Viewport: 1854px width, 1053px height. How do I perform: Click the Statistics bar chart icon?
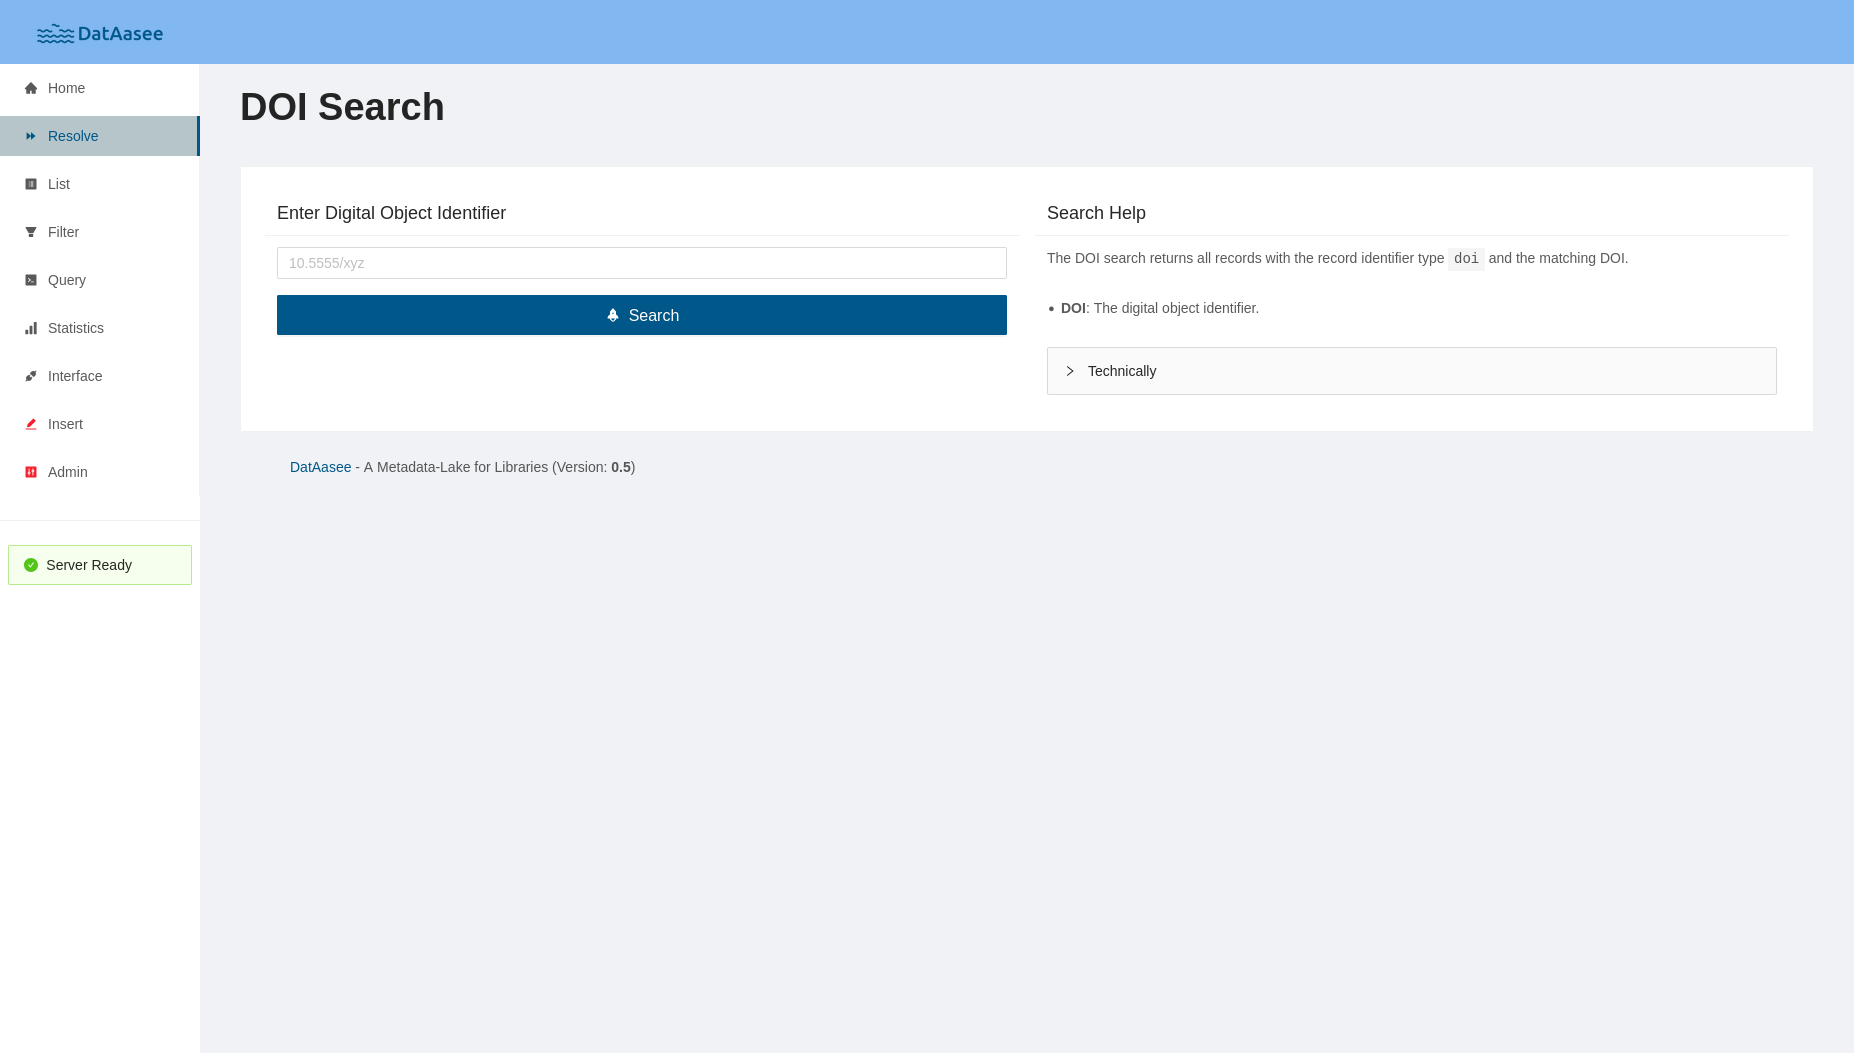tap(31, 328)
